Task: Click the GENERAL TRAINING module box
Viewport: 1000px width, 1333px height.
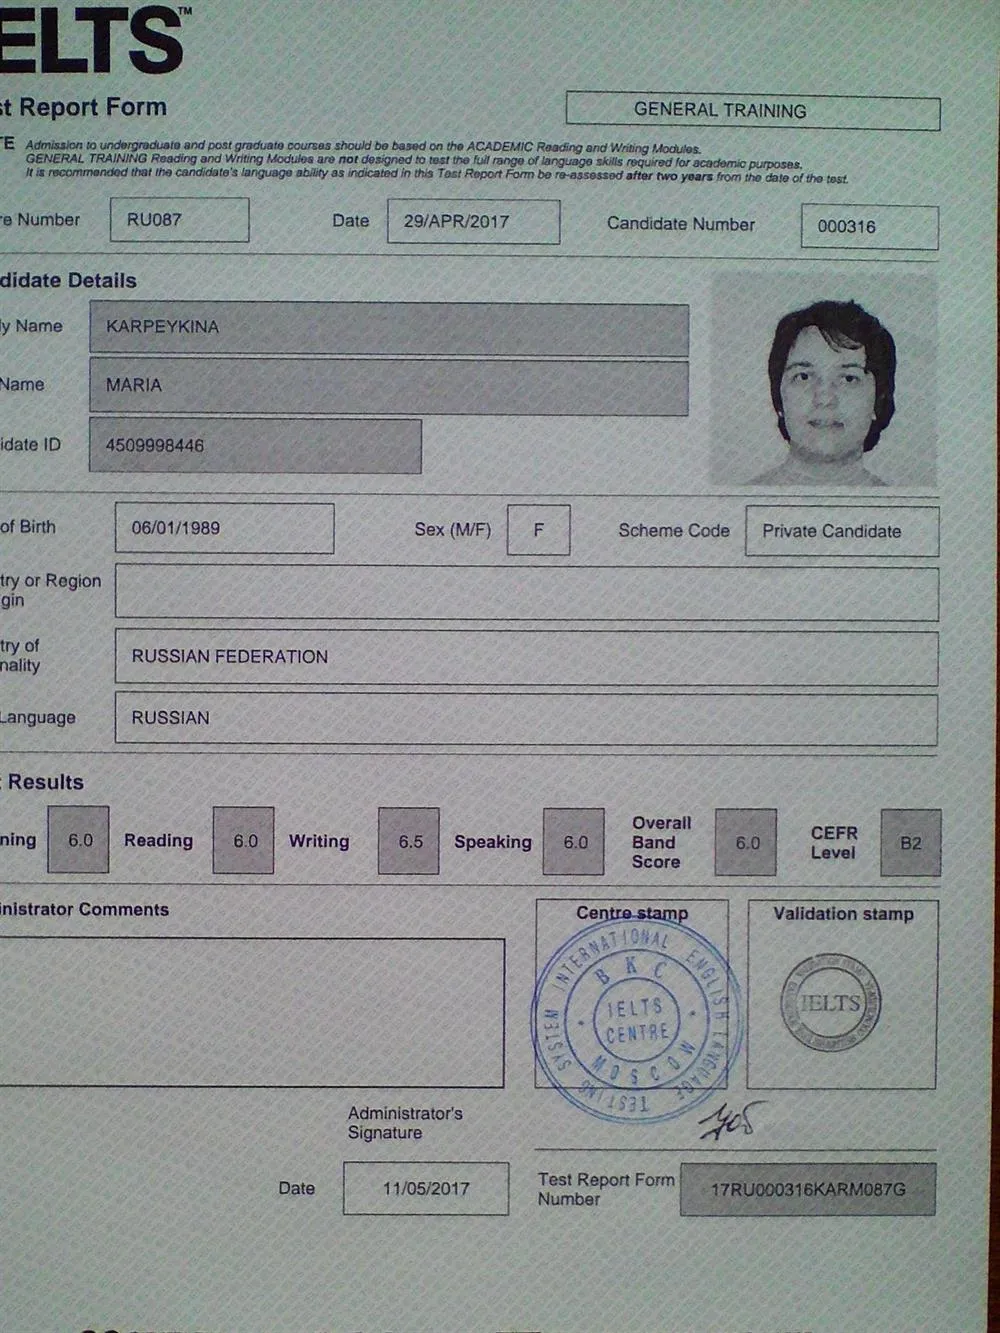Action: point(753,111)
